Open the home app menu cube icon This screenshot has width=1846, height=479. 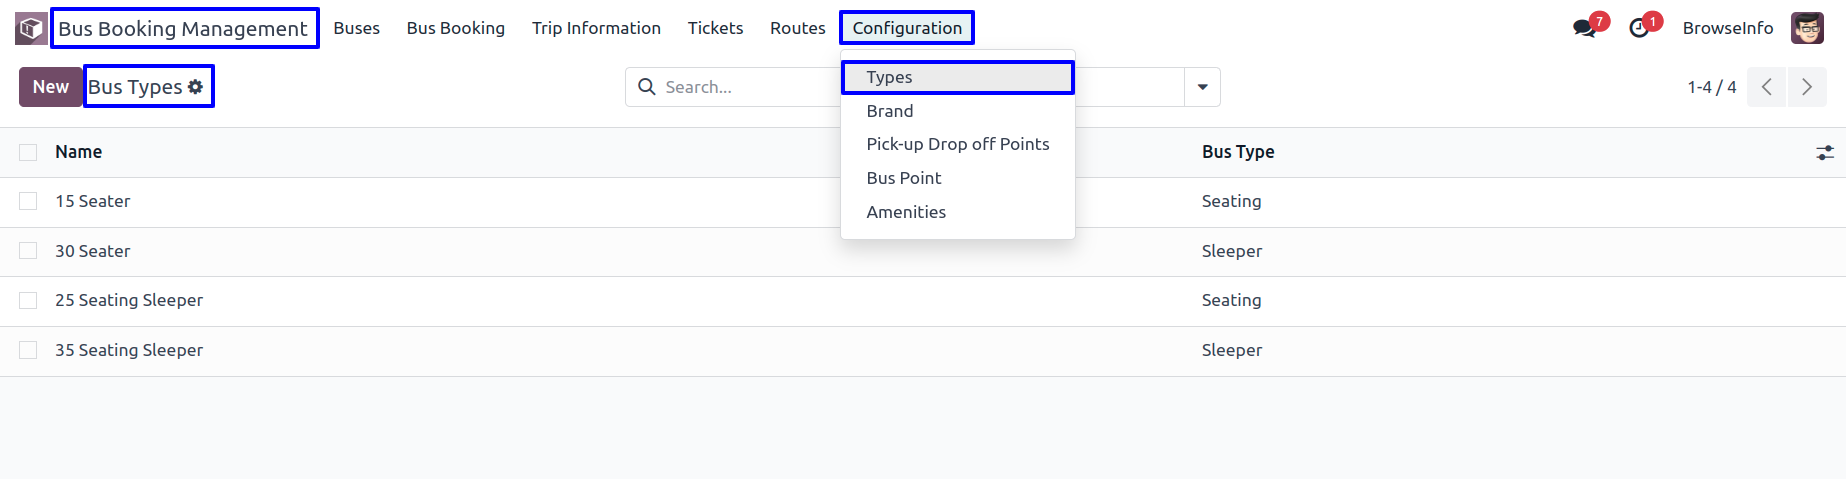pyautogui.click(x=31, y=28)
